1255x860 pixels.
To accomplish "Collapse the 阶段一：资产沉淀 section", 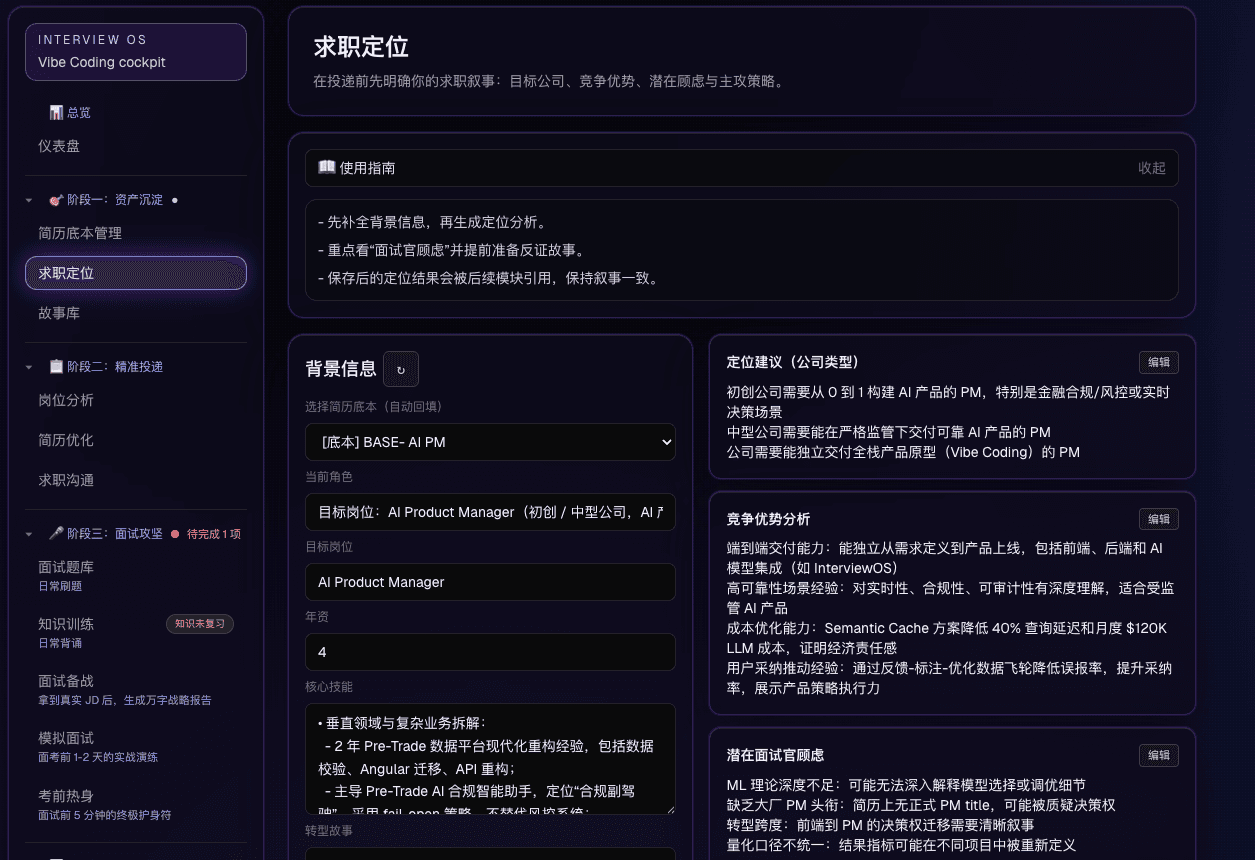I will pos(29,200).
